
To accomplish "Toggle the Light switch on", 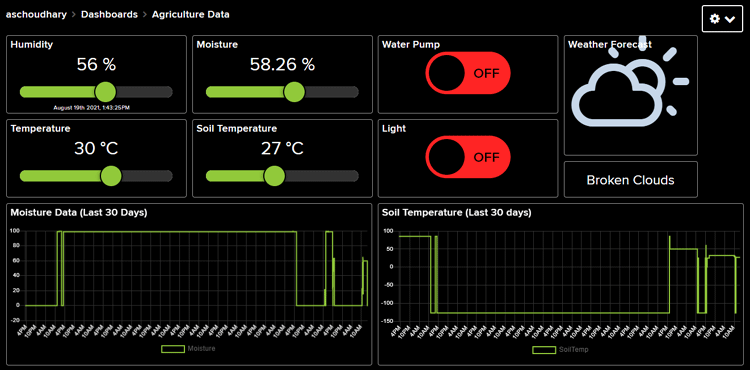I will point(468,157).
